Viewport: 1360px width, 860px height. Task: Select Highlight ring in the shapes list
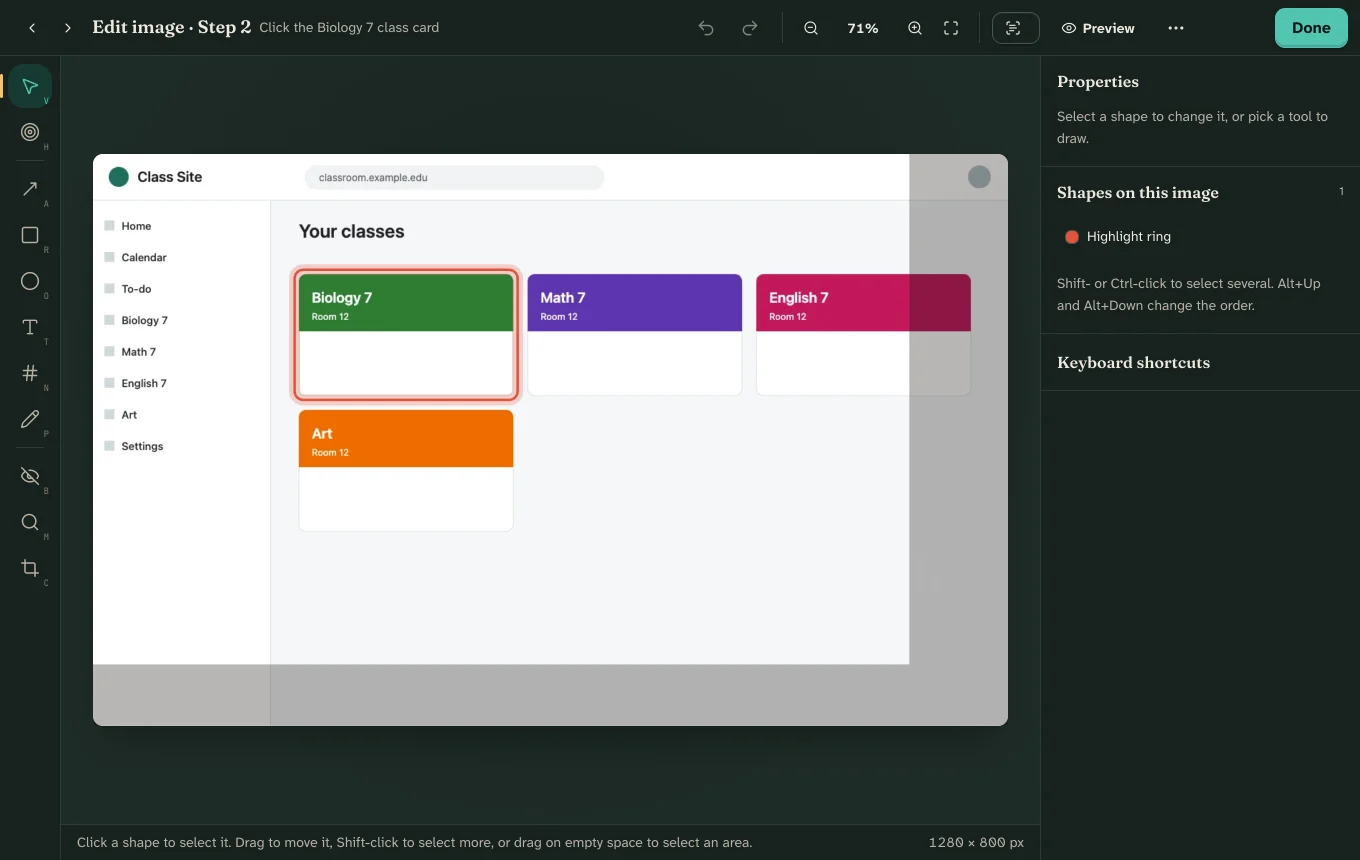(x=1200, y=237)
